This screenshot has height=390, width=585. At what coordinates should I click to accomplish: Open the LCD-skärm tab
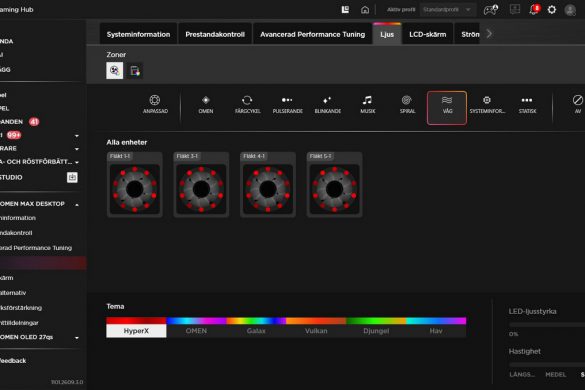428,34
